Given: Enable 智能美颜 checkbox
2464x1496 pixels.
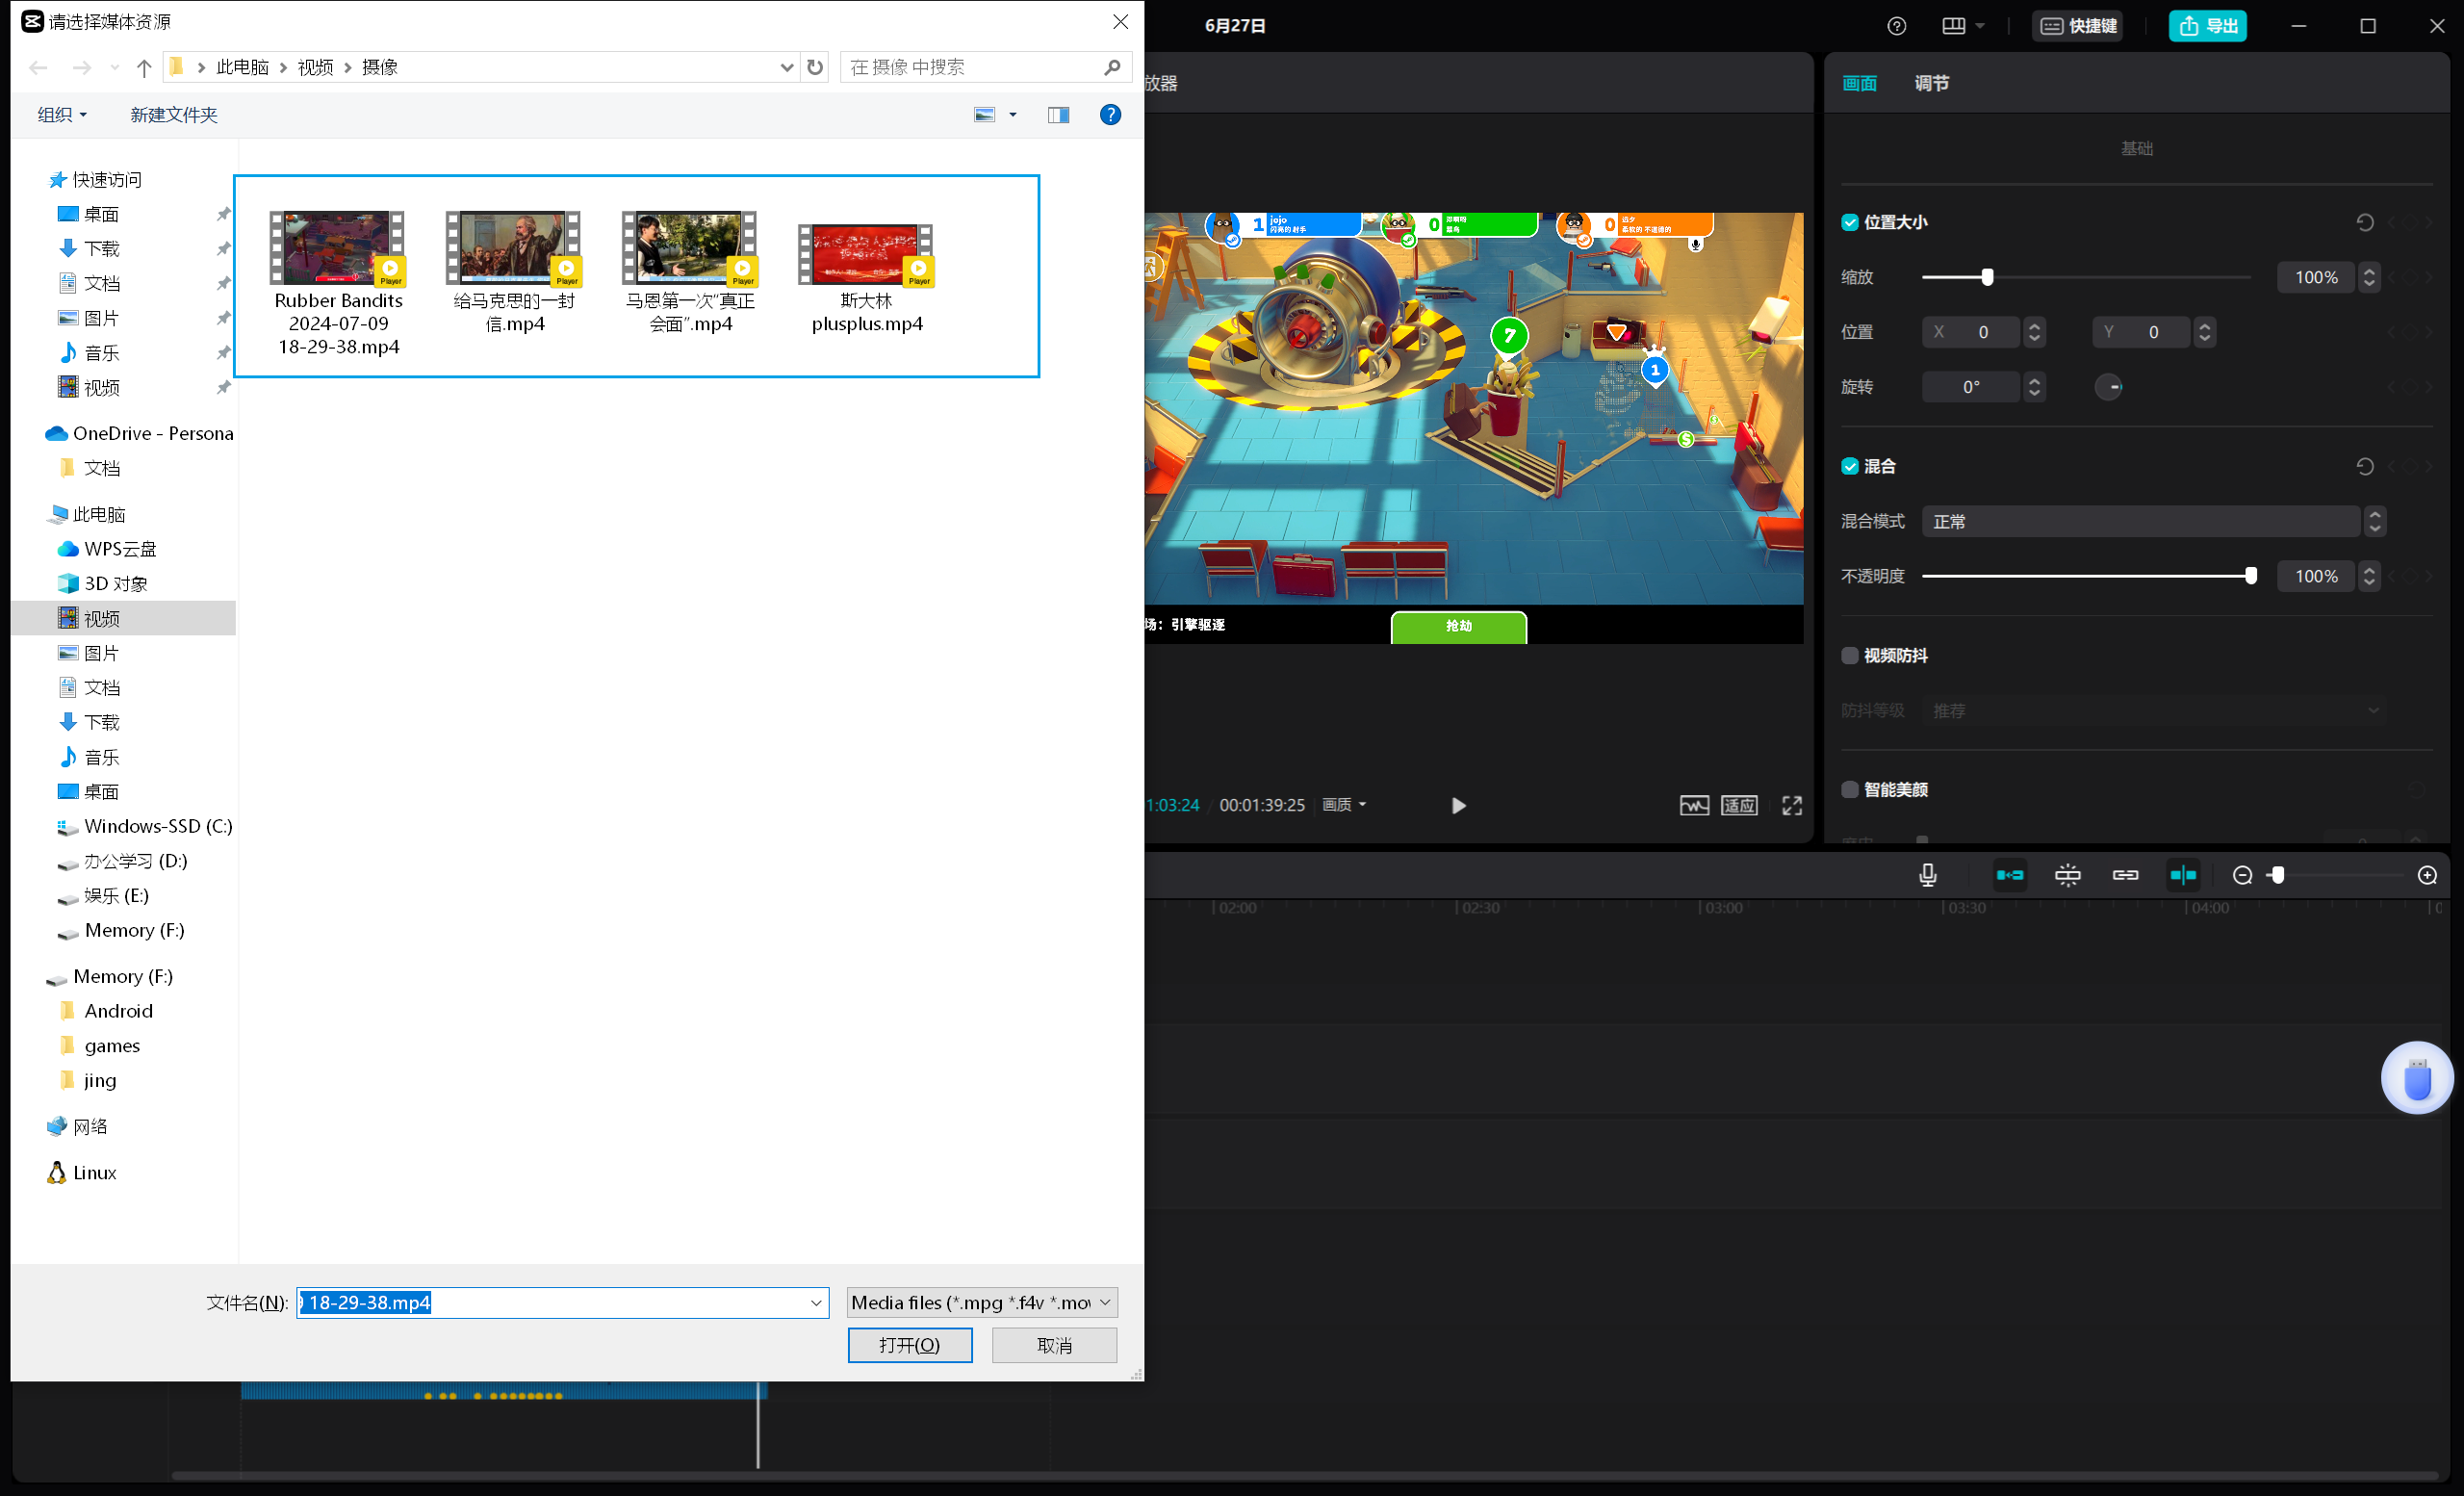Looking at the screenshot, I should [1850, 789].
